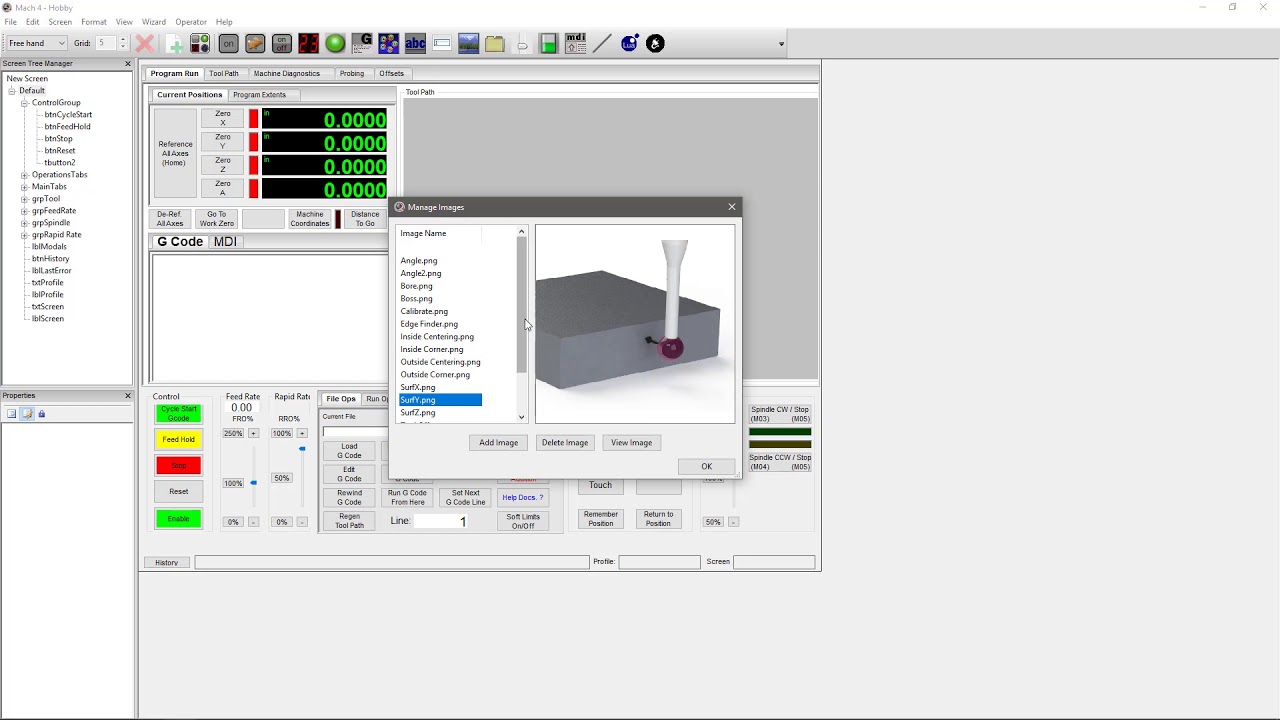
Task: Close the Screen Tree Manager panel
Action: [127, 63]
